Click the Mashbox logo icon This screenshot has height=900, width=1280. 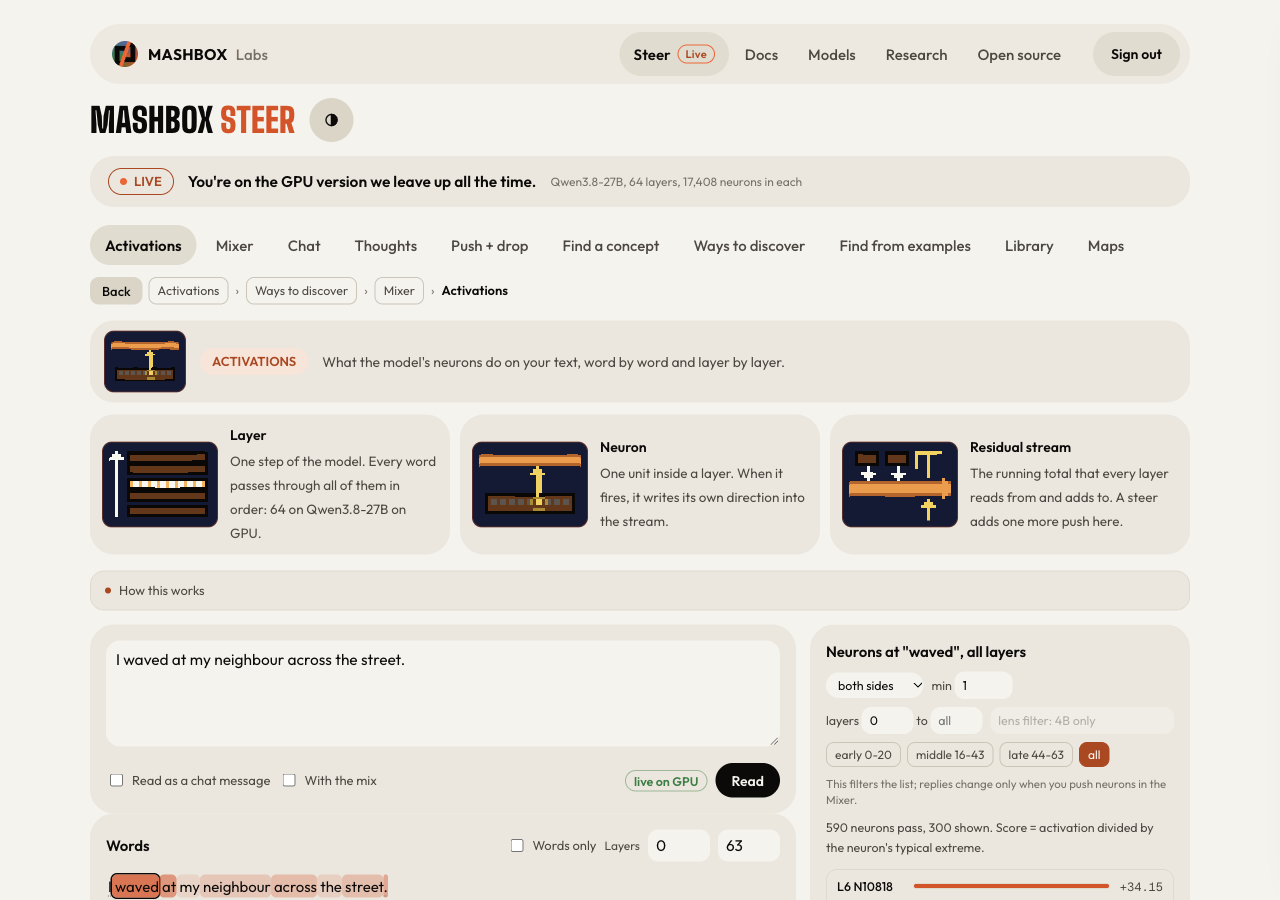click(x=124, y=54)
